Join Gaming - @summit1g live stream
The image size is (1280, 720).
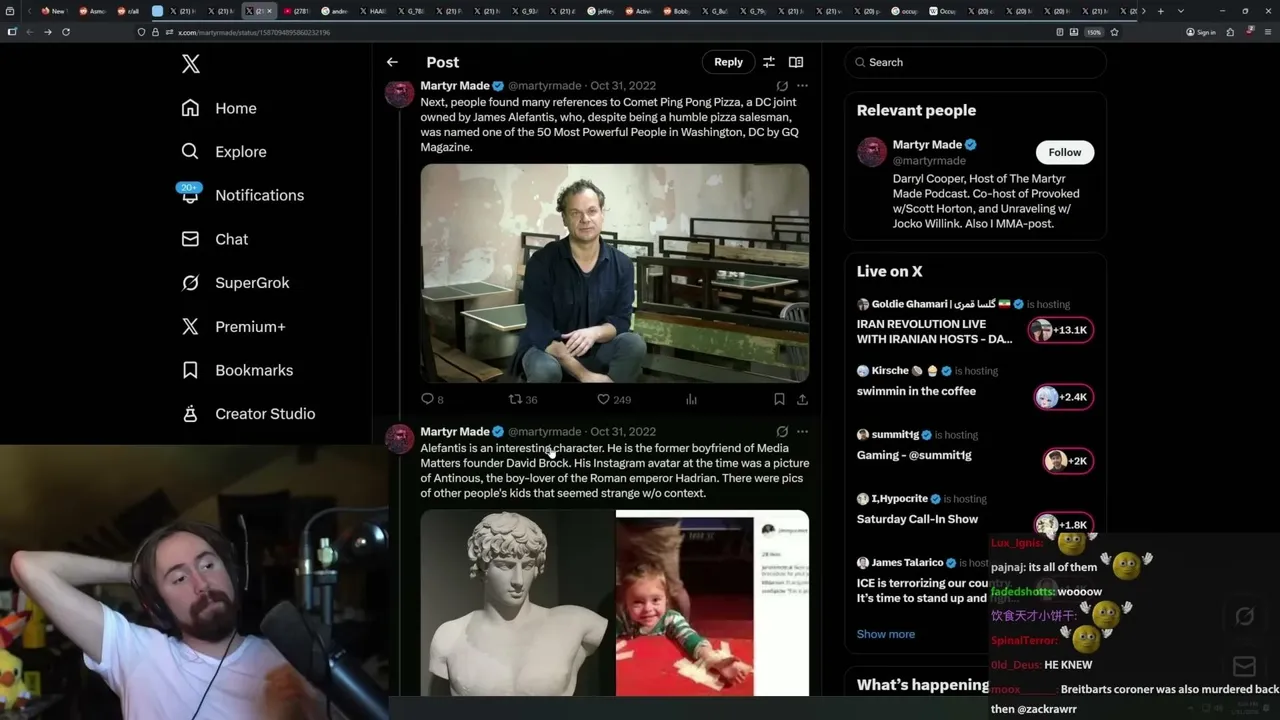(x=1067, y=461)
